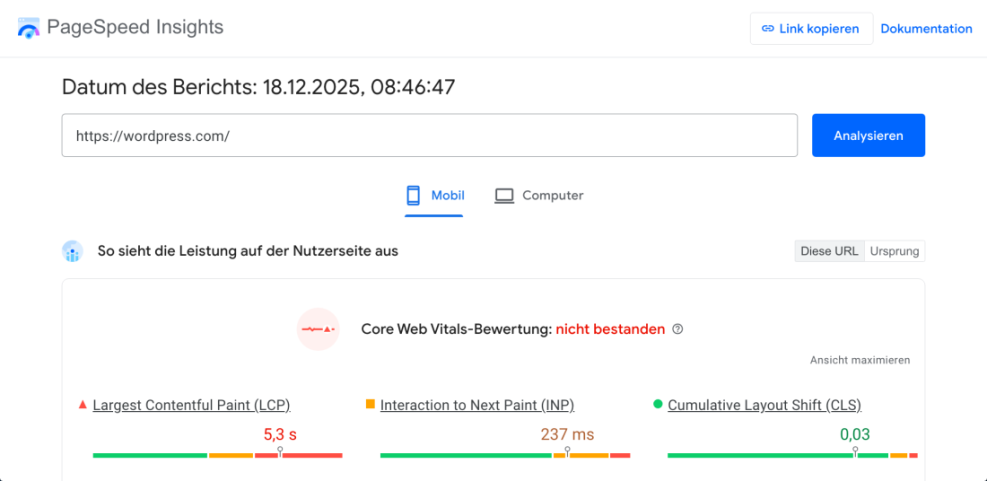Click the failed Core Web Vitals pulse icon

[318, 329]
